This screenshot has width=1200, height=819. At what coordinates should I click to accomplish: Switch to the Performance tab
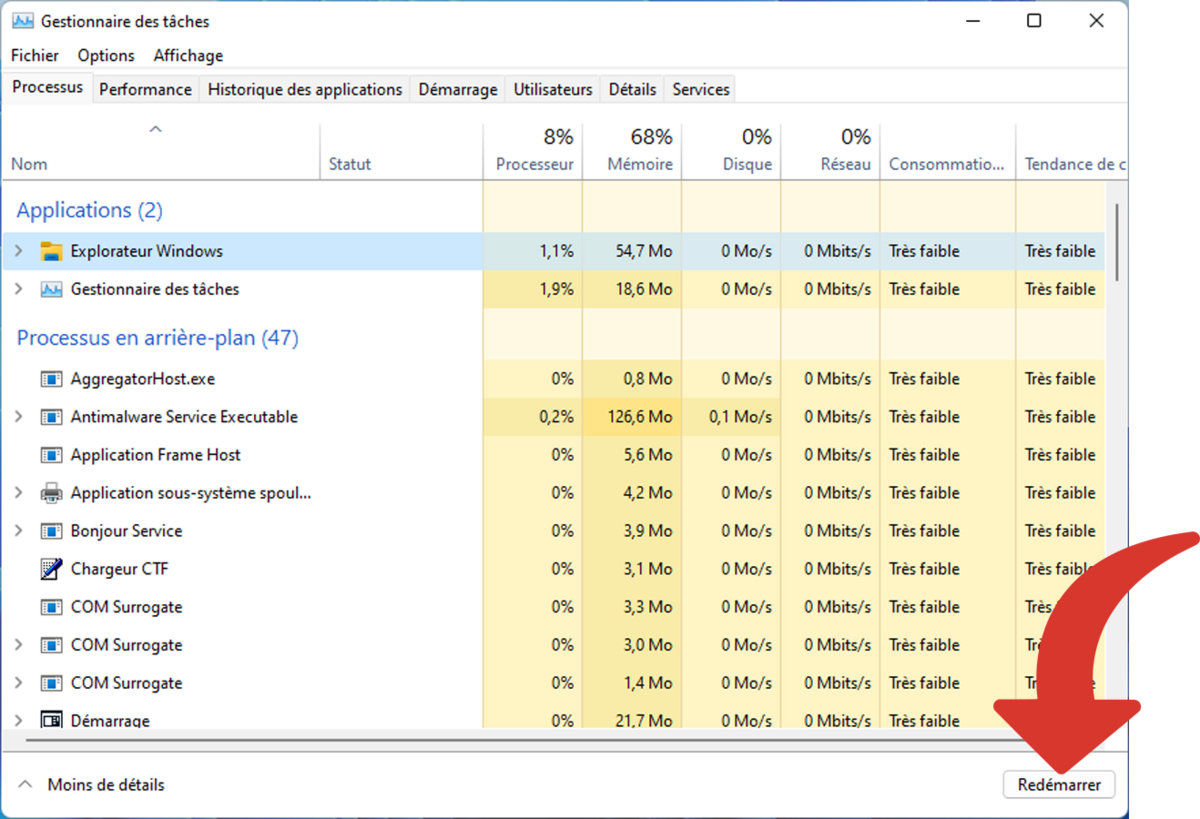pos(145,89)
